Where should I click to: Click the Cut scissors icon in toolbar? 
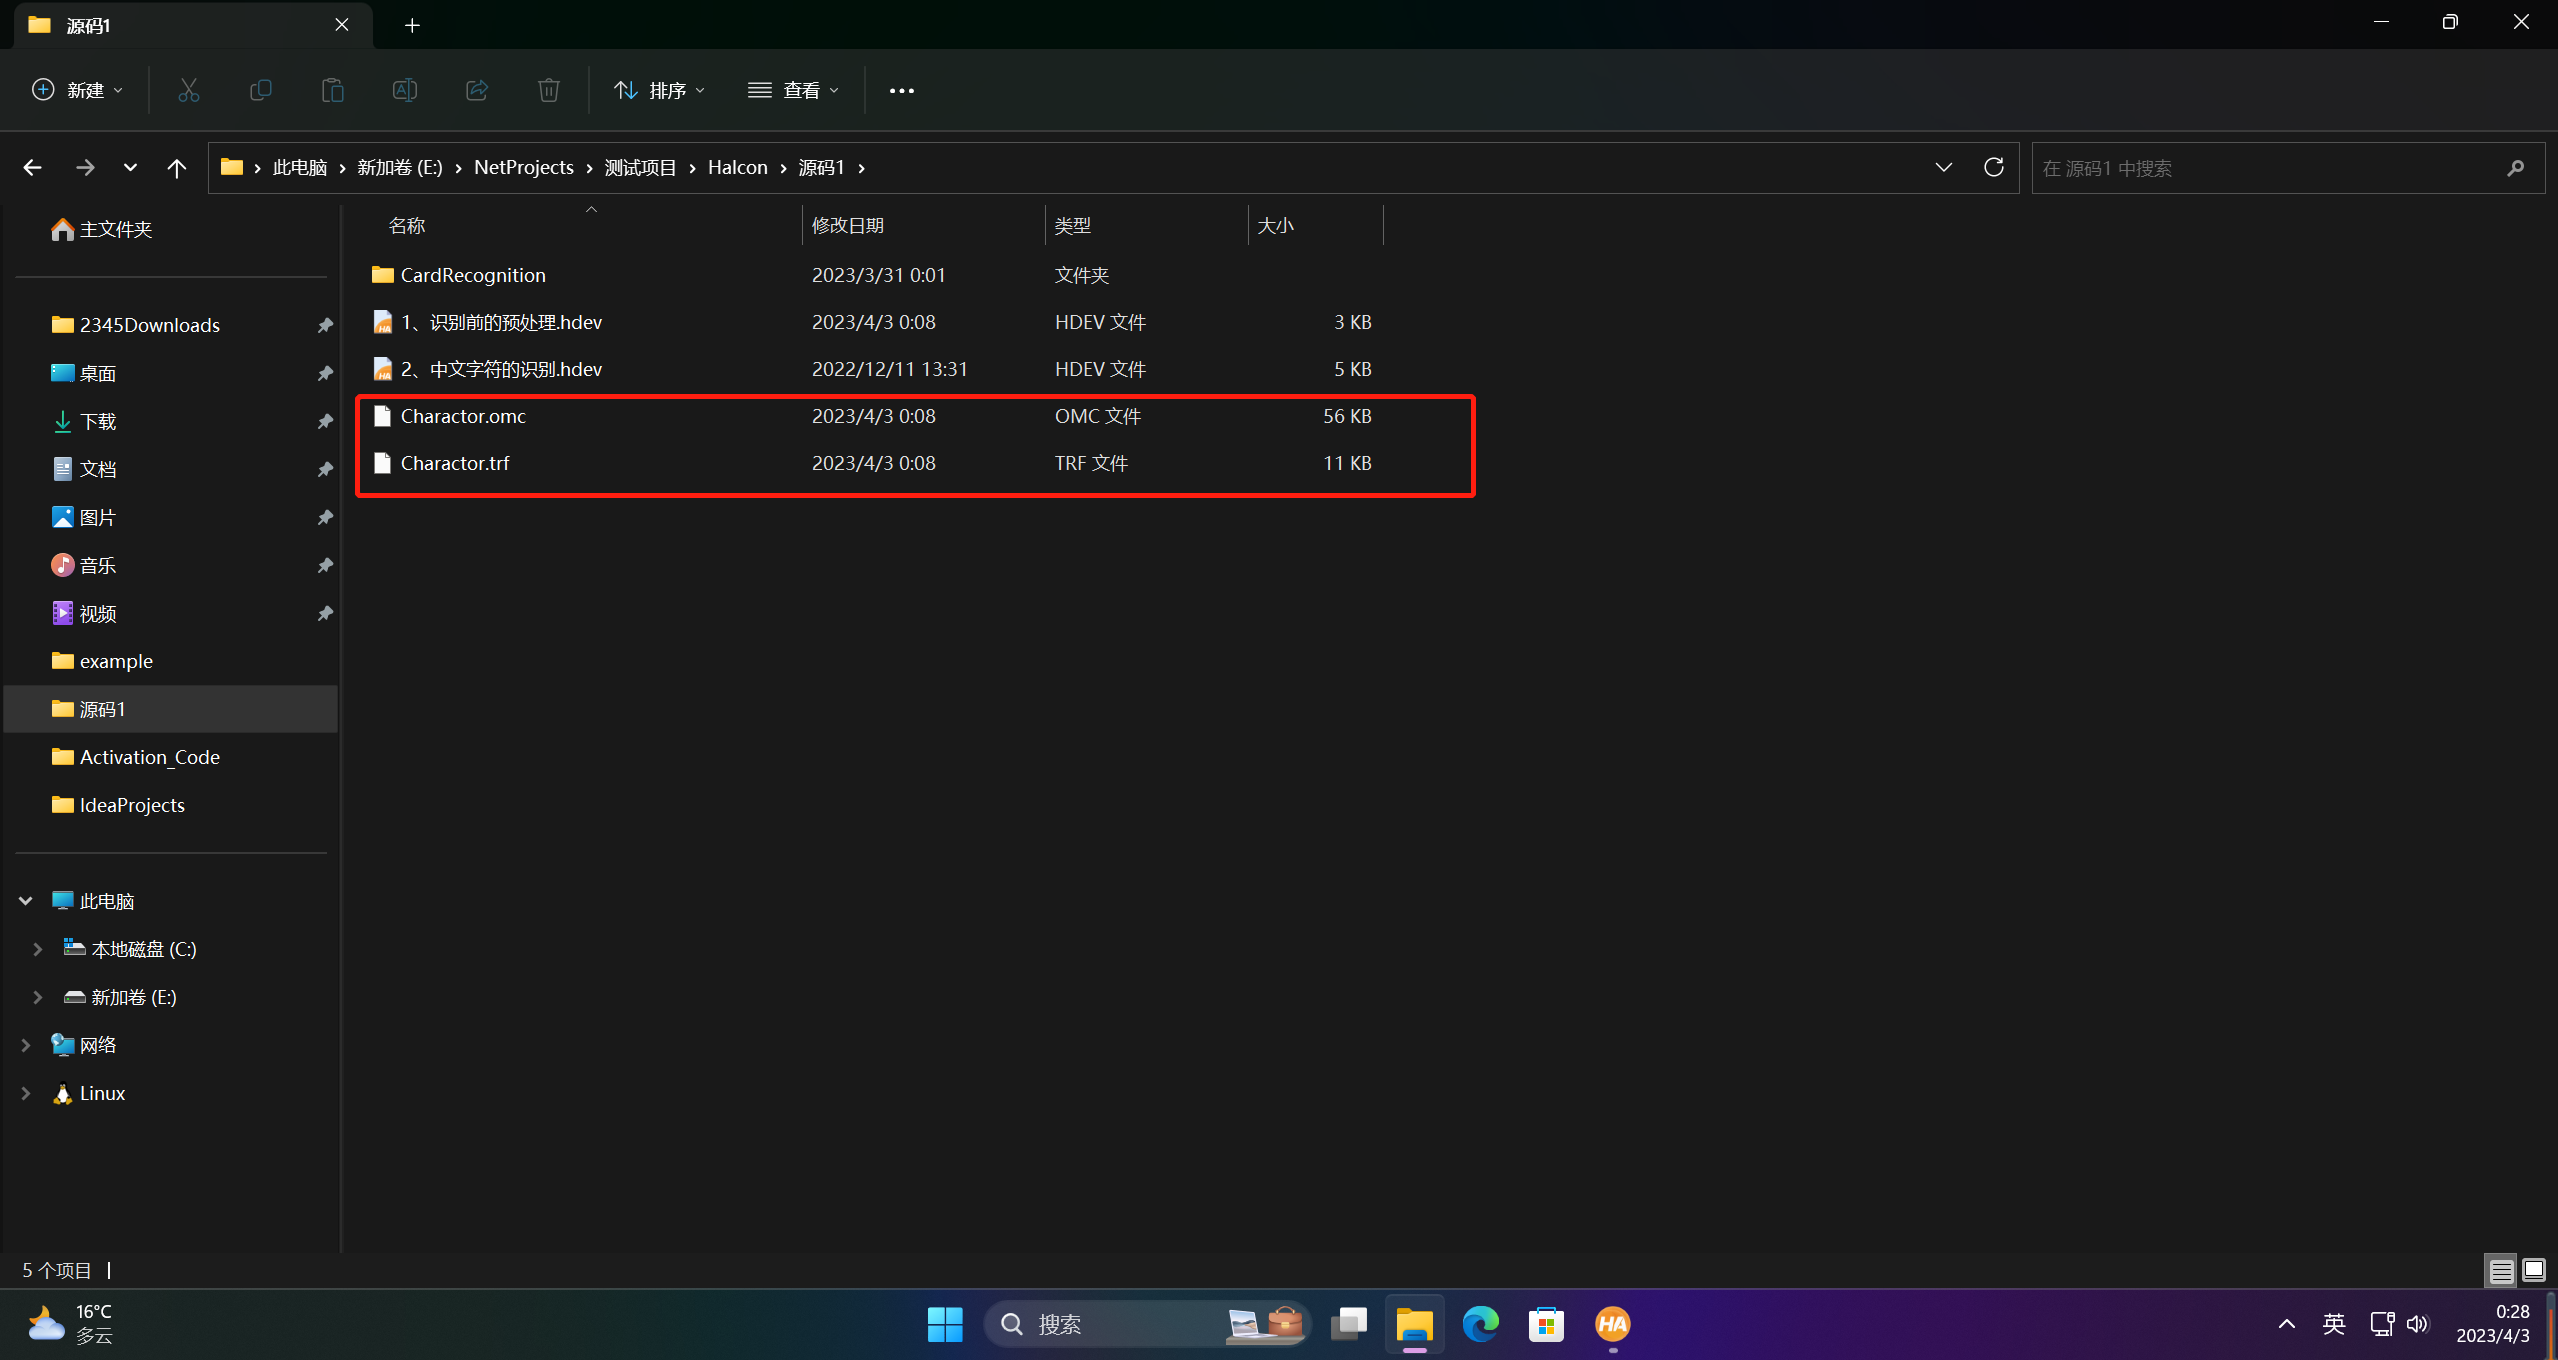tap(188, 90)
